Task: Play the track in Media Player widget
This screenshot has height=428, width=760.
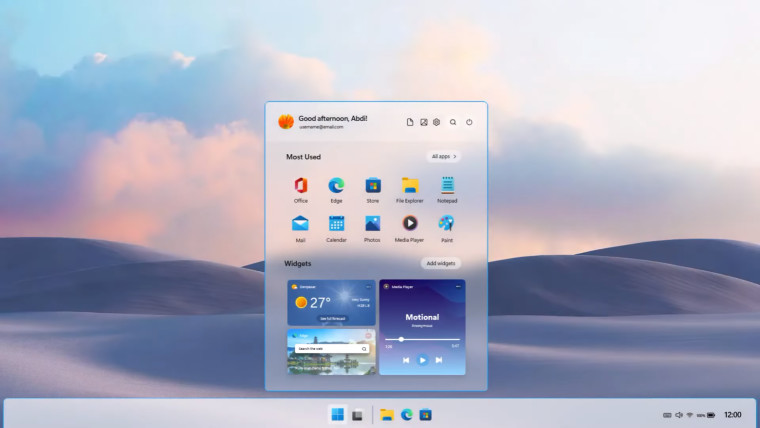Action: point(422,360)
